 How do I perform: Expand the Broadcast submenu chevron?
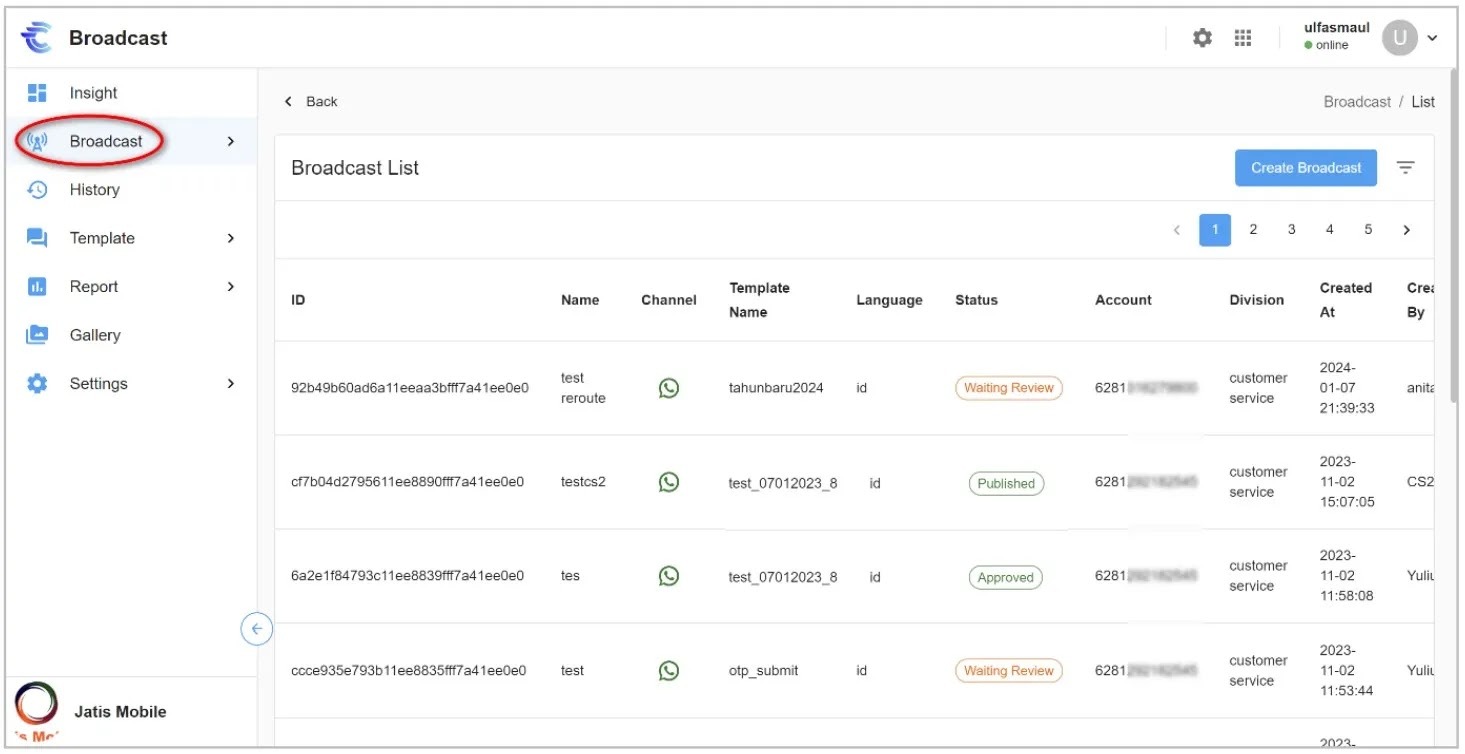231,141
